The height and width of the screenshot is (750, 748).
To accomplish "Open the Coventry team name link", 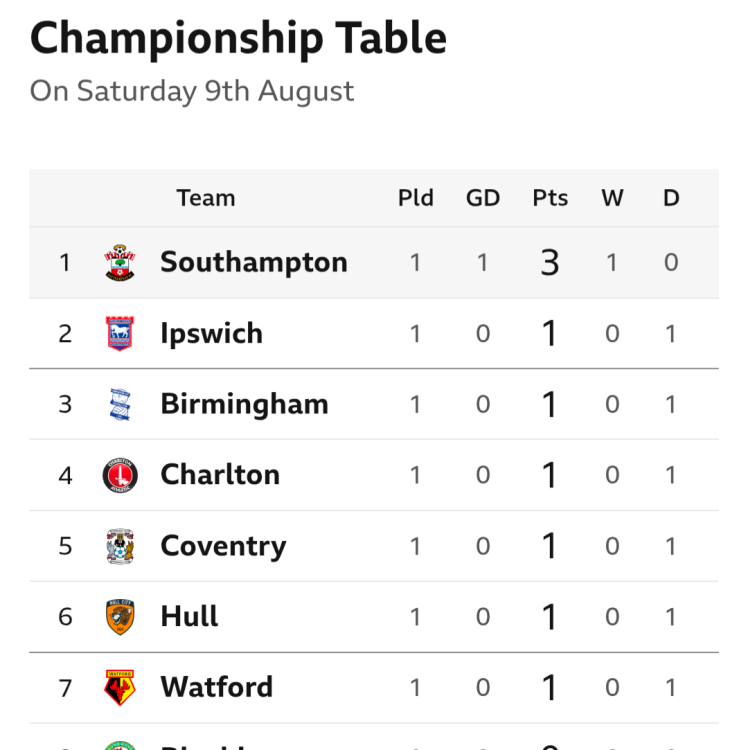I will (x=223, y=546).
